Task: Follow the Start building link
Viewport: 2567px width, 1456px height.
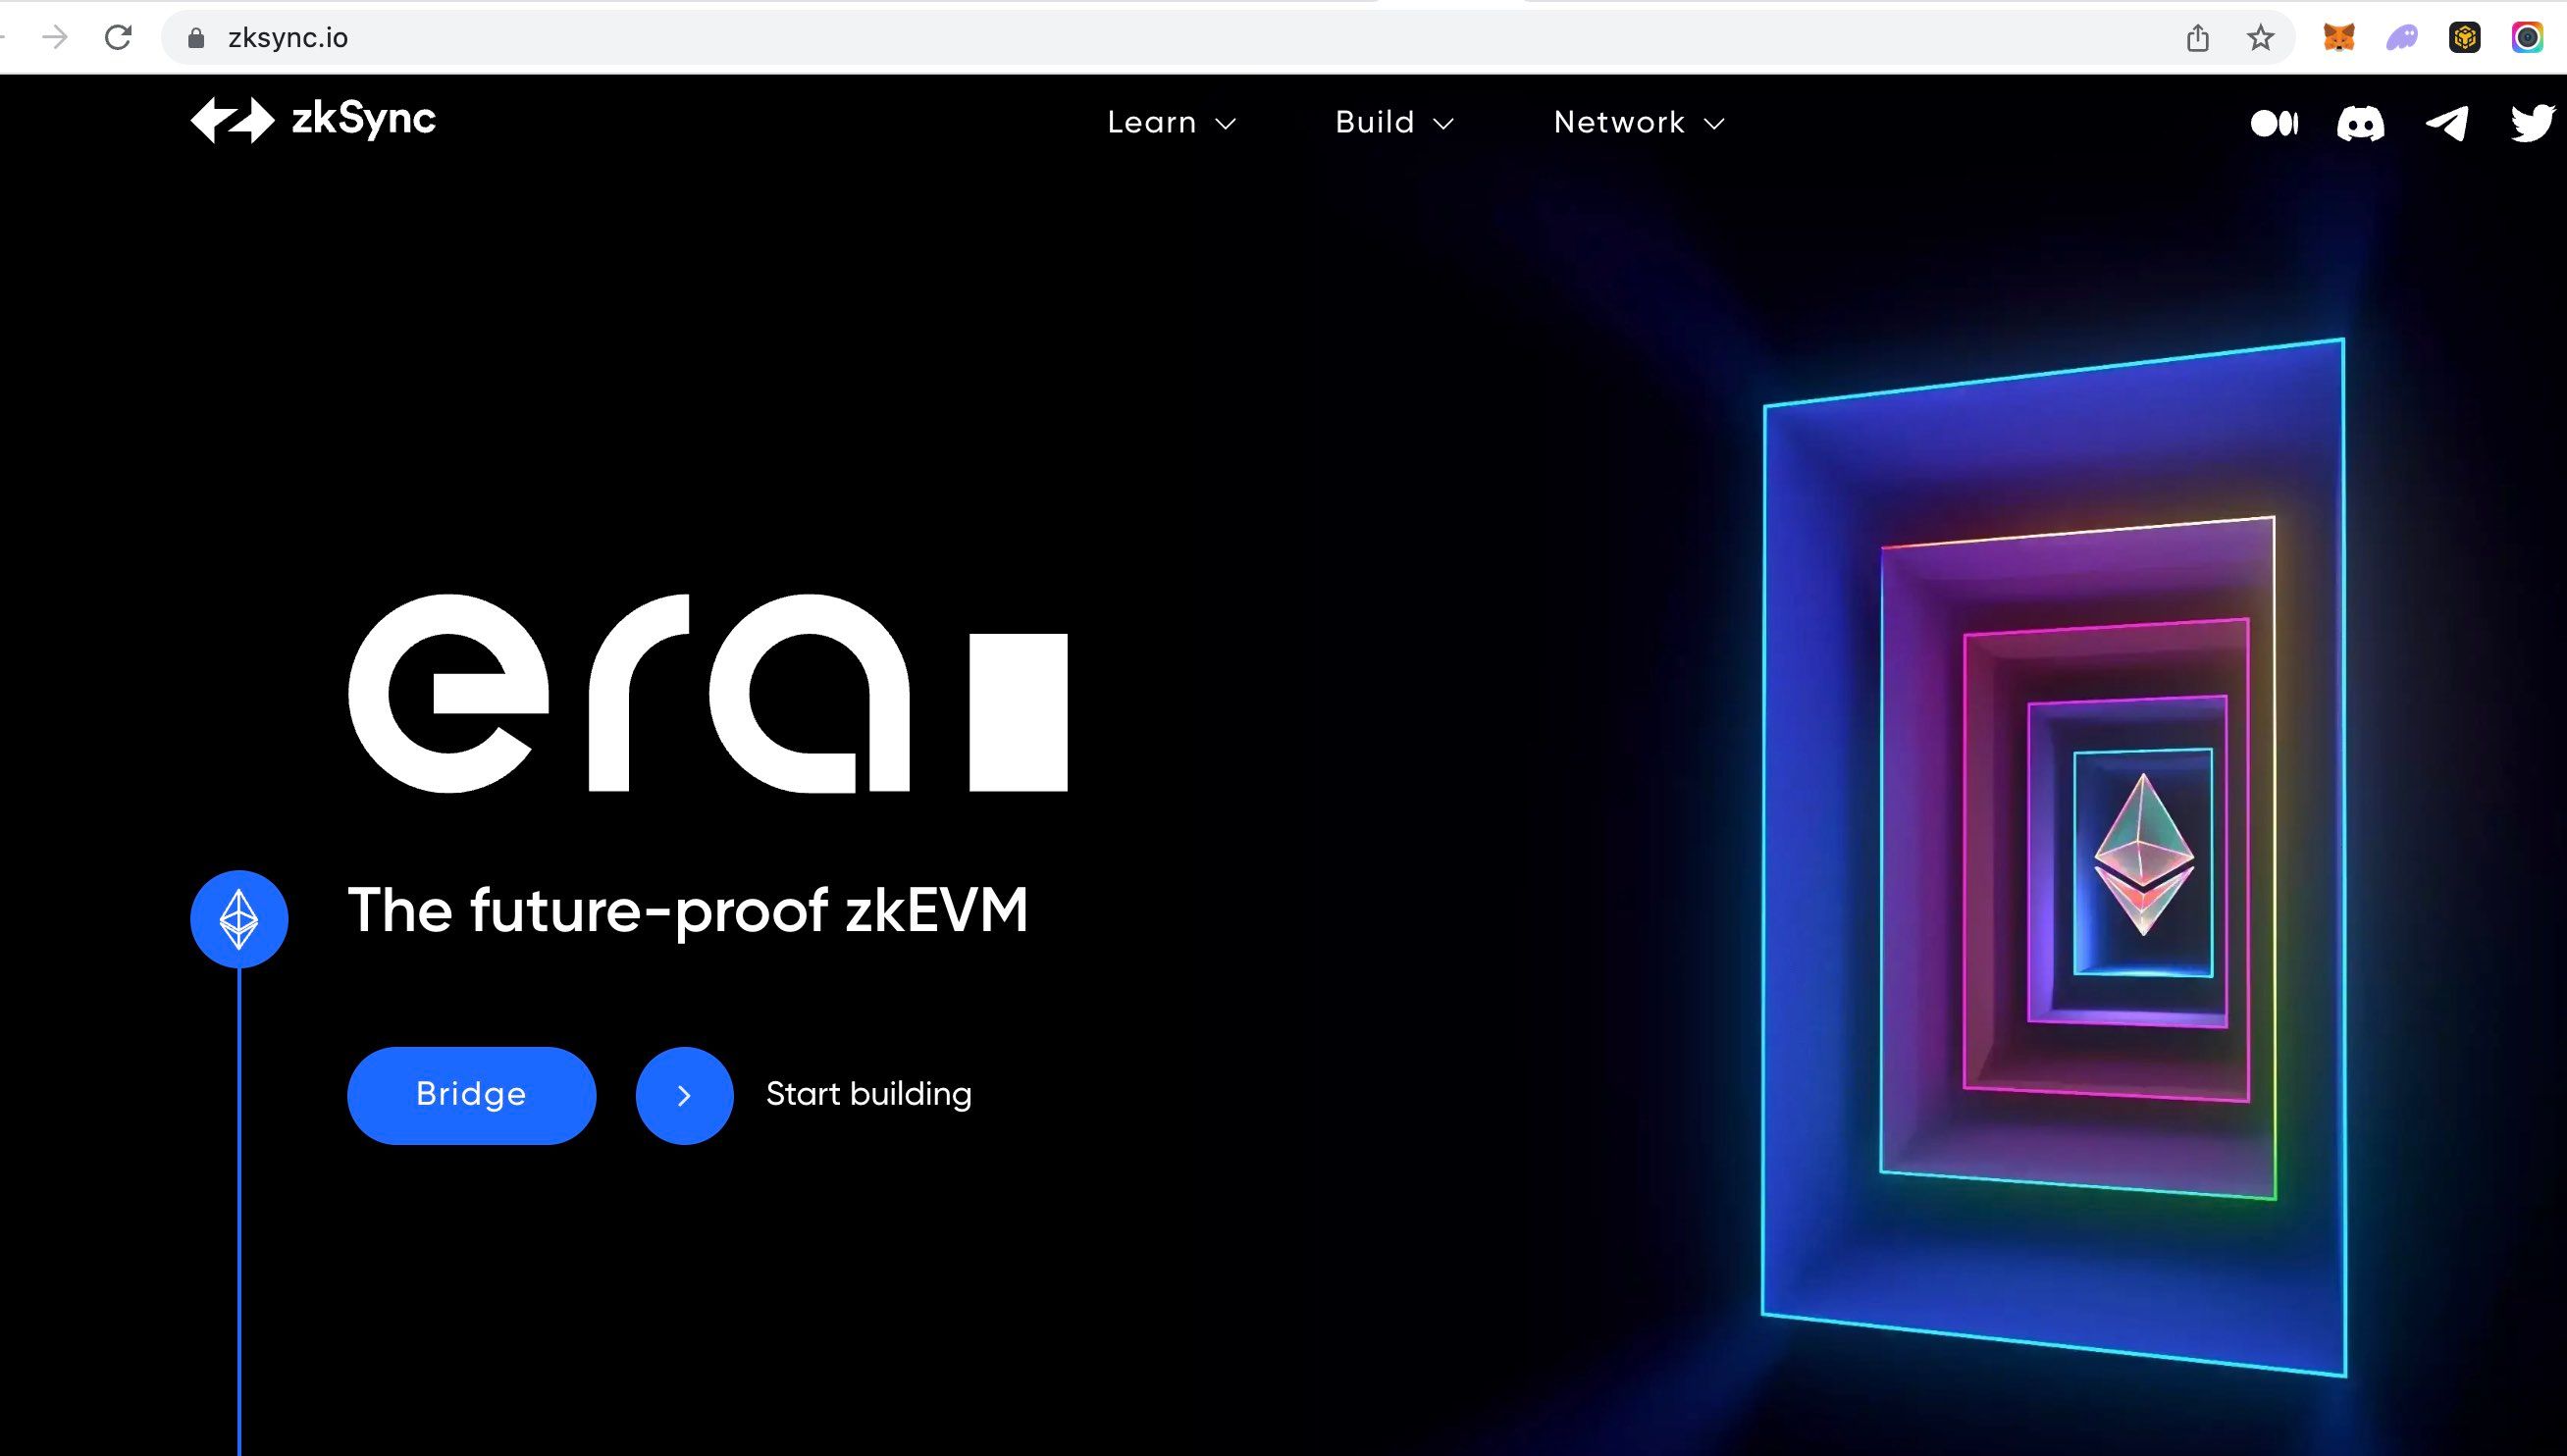Action: click(x=868, y=1094)
